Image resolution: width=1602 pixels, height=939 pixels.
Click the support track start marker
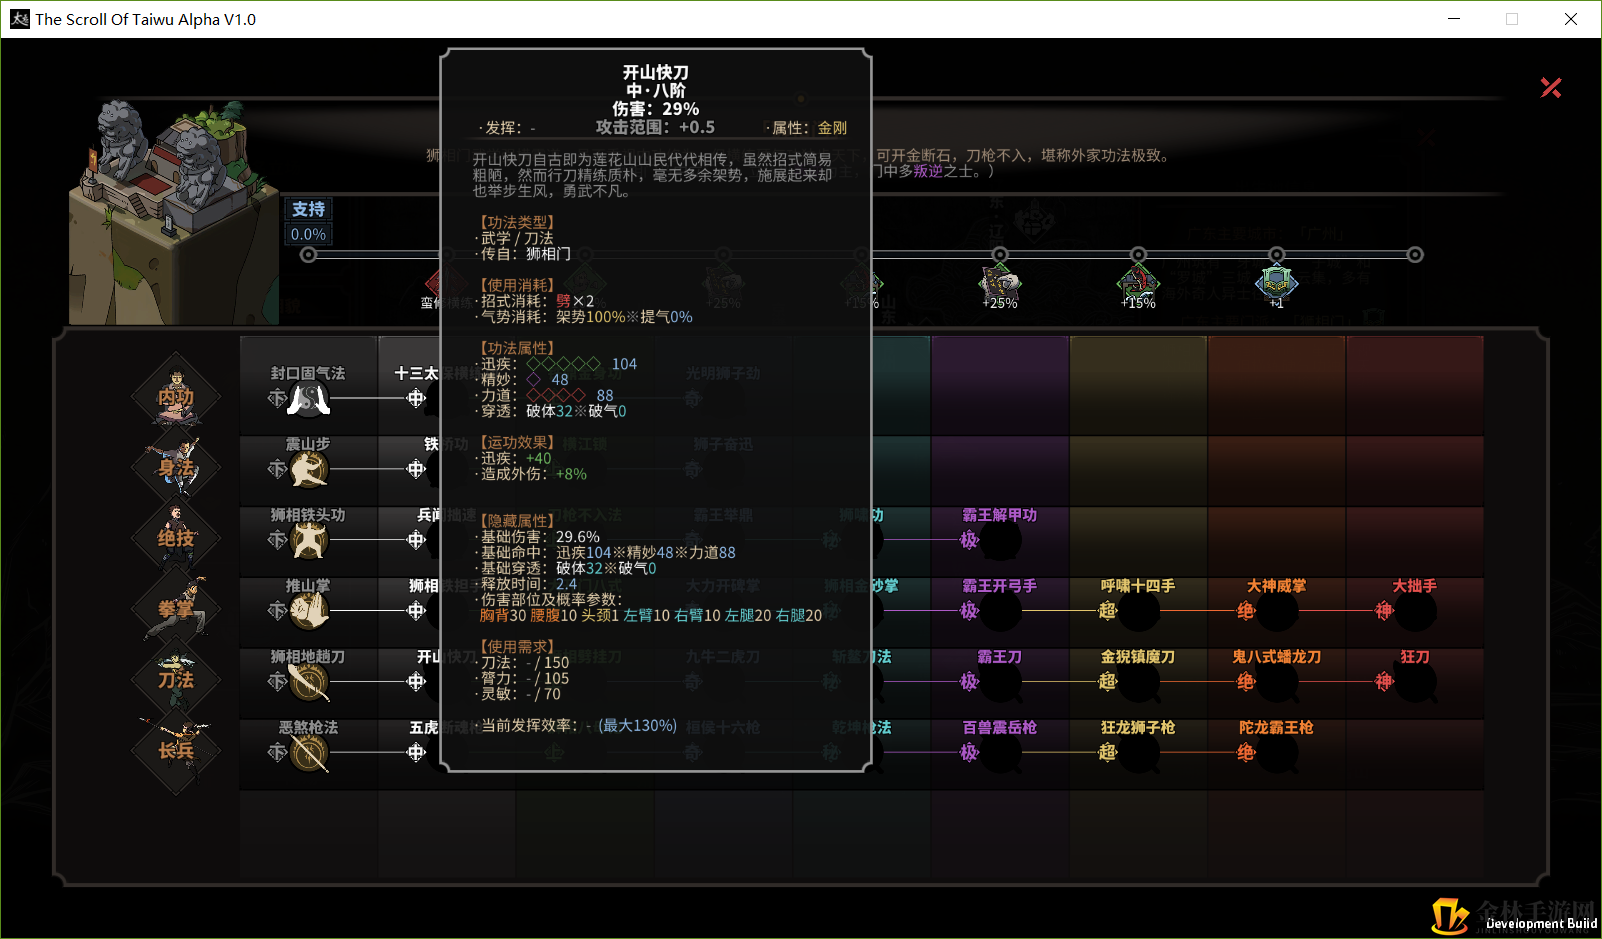click(x=309, y=255)
